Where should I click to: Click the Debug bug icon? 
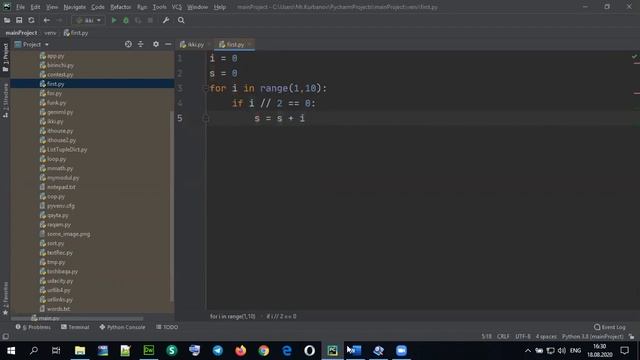126,20
